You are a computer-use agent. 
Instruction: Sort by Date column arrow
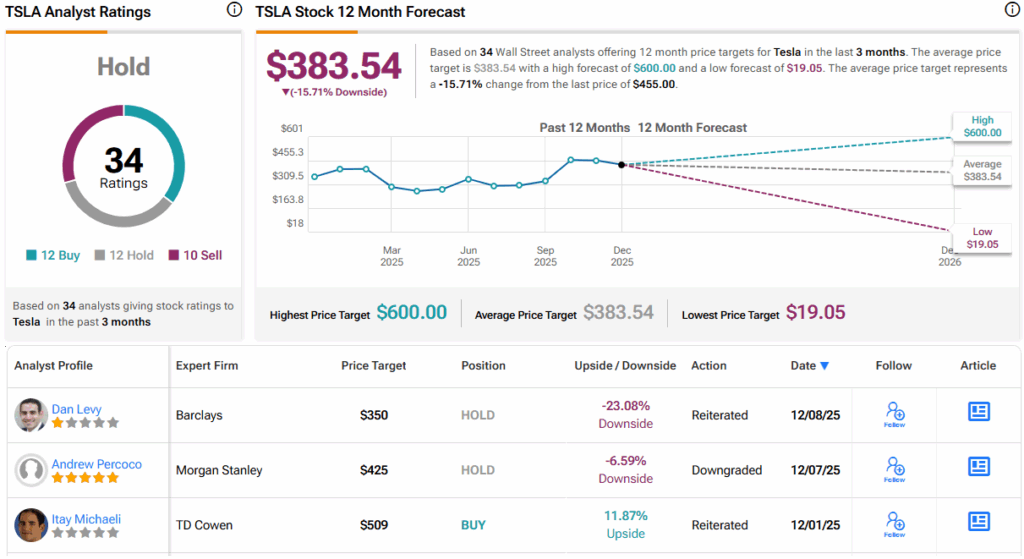pos(824,366)
